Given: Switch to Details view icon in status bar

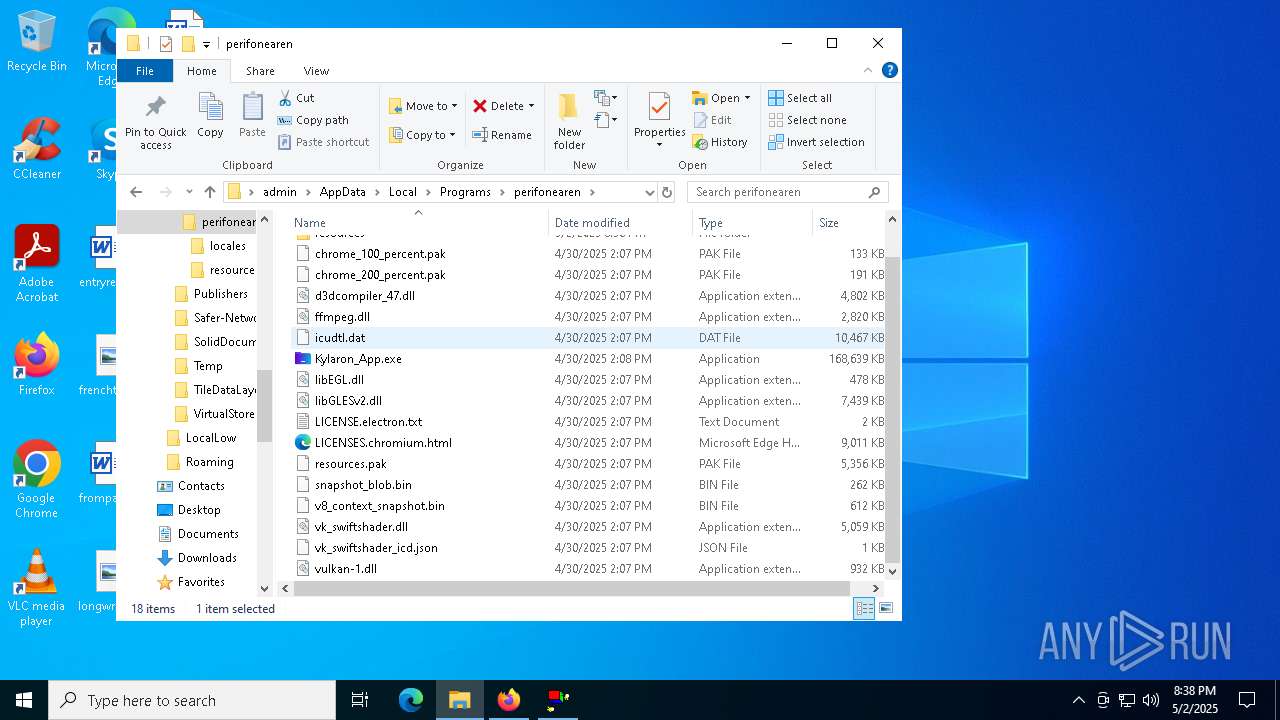Looking at the screenshot, I should [864, 608].
